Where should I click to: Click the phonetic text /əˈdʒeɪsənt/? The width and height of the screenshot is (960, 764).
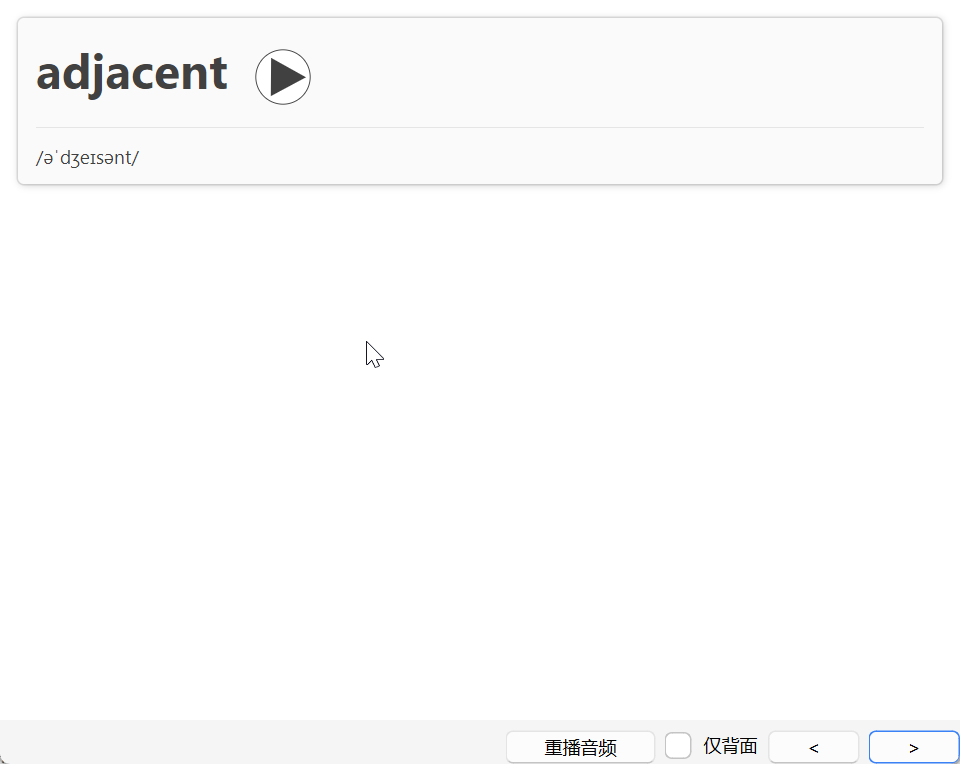coord(88,158)
